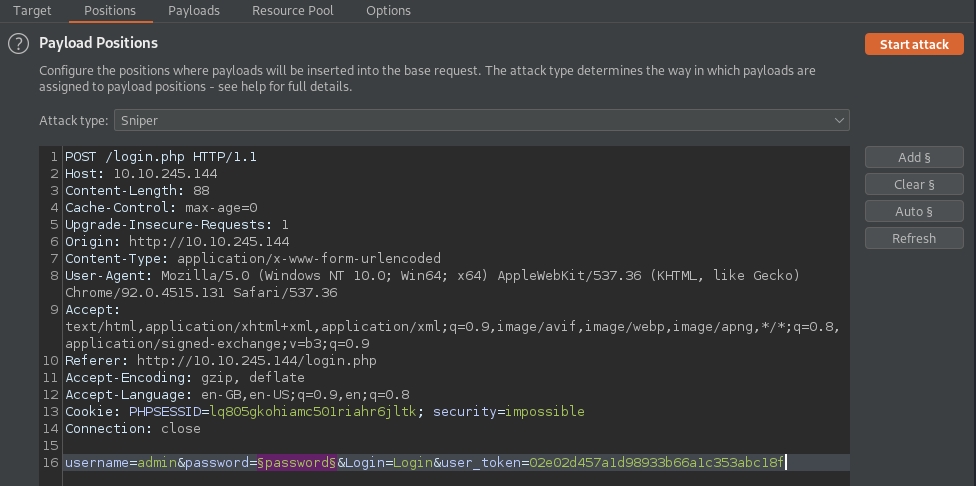Click the Referer header URL
This screenshot has height=486, width=976.
[256, 360]
